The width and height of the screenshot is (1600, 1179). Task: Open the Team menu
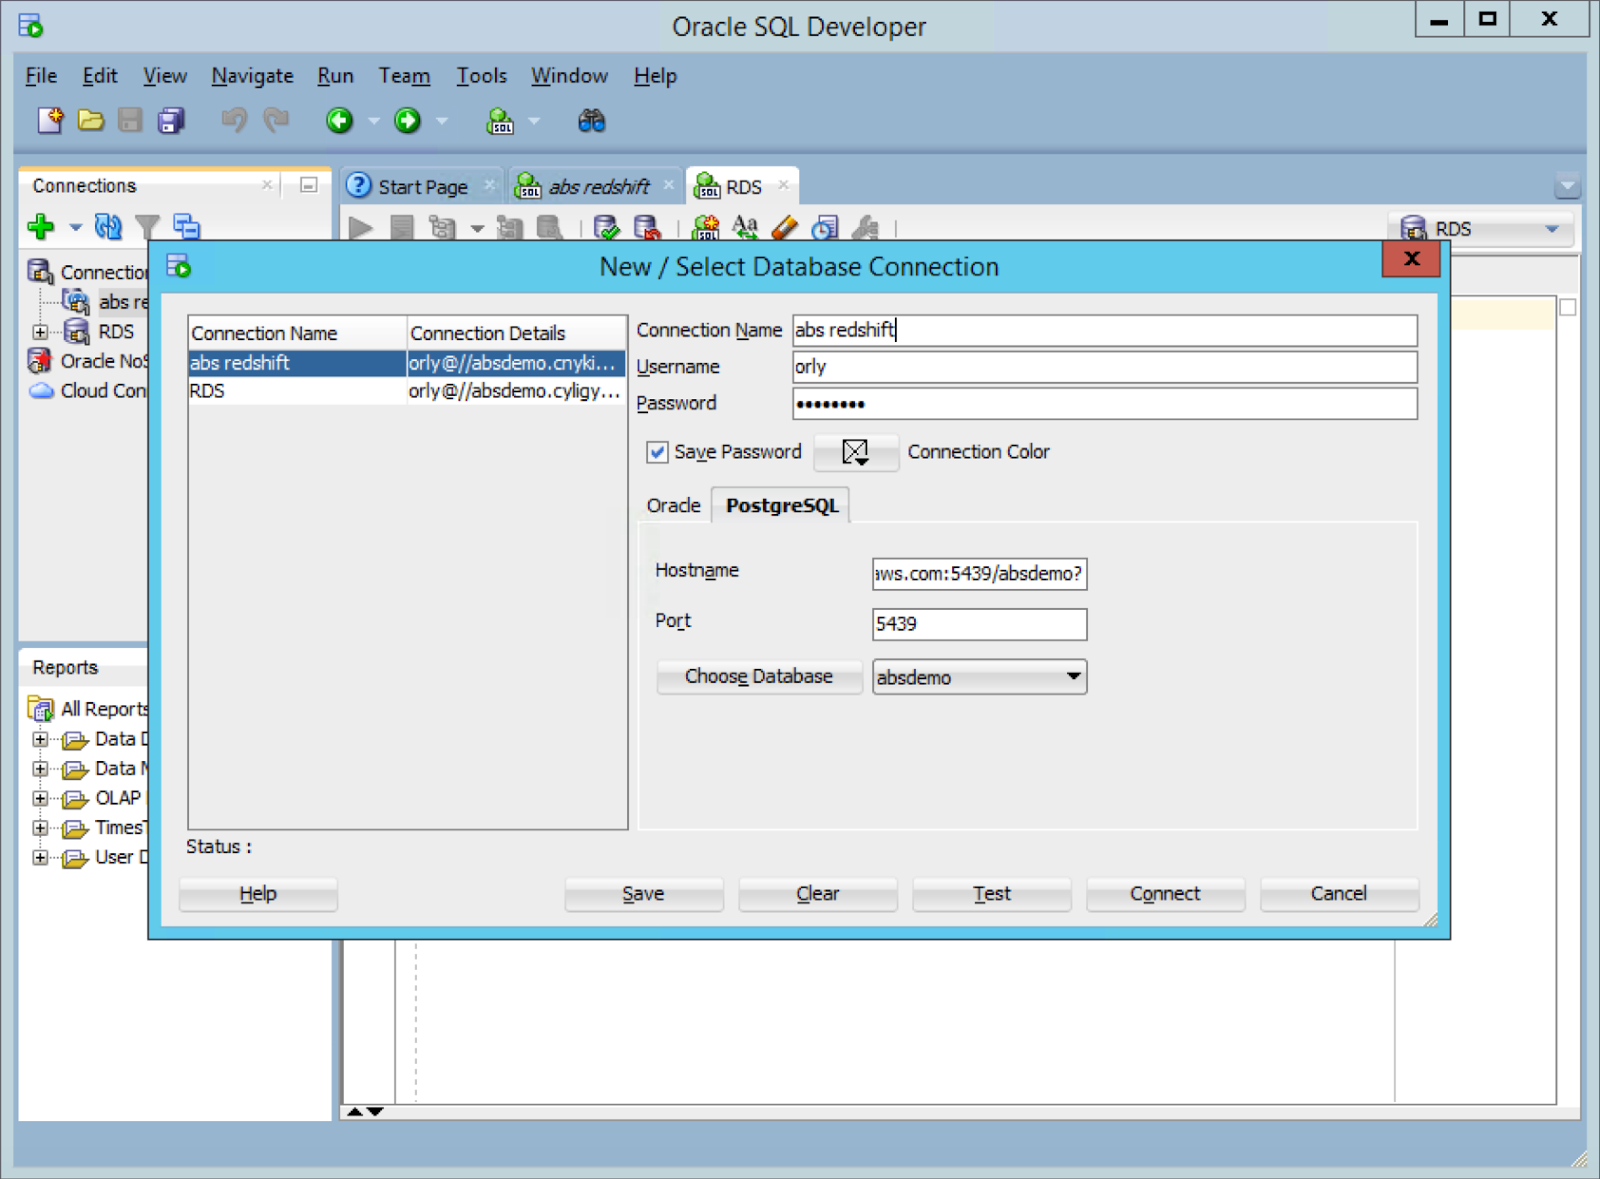coord(404,76)
